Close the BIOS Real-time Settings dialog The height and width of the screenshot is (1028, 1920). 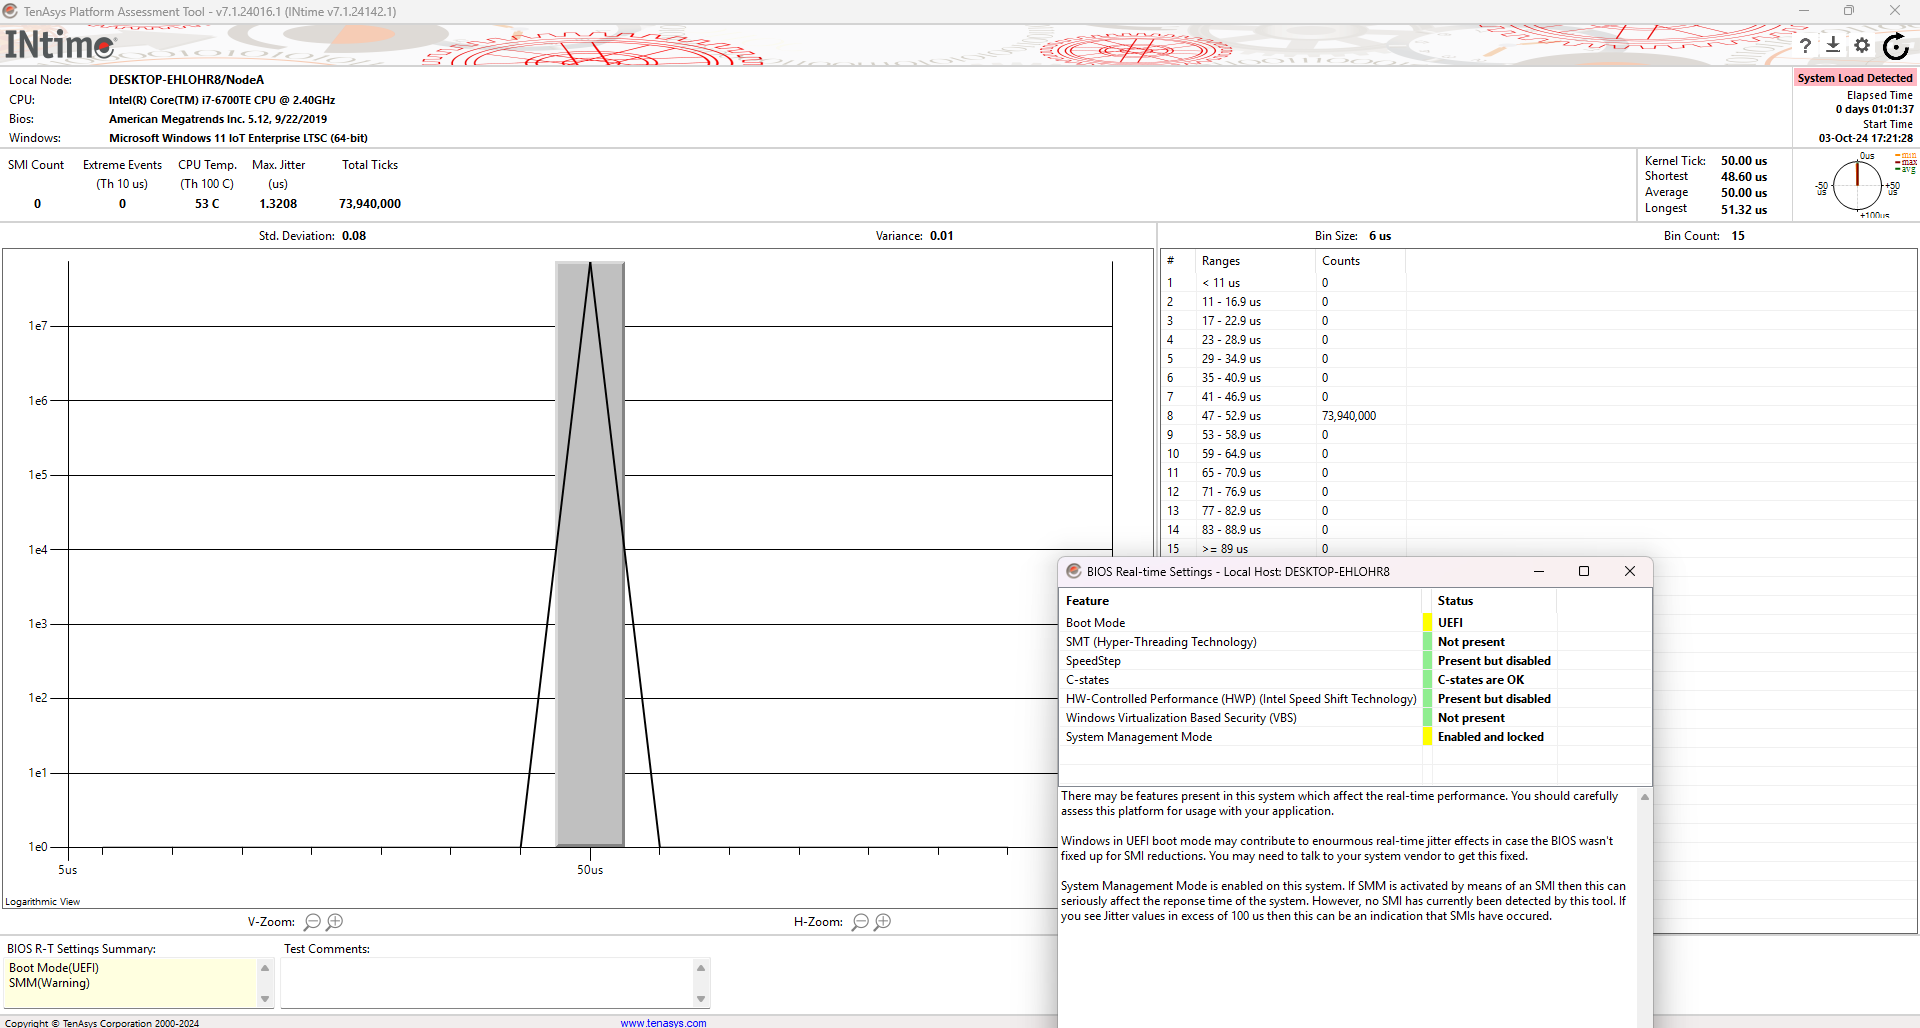point(1630,571)
